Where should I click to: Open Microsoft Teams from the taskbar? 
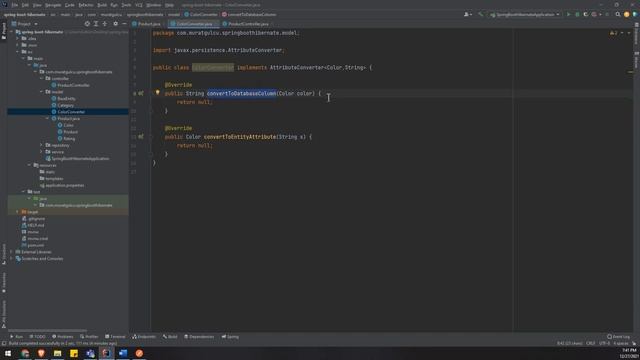point(90,353)
